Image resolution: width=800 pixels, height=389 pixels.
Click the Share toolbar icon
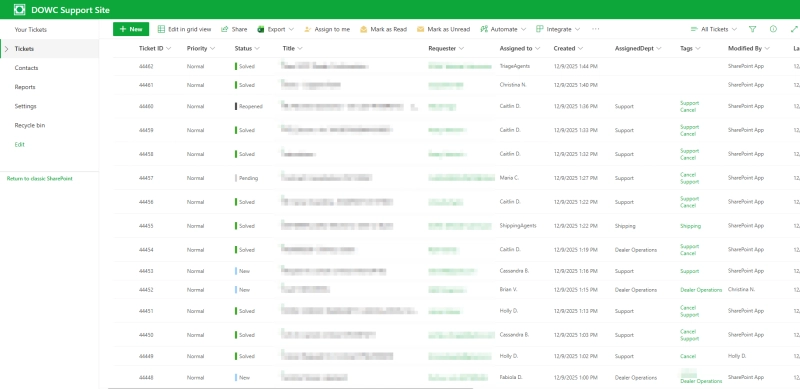point(224,29)
